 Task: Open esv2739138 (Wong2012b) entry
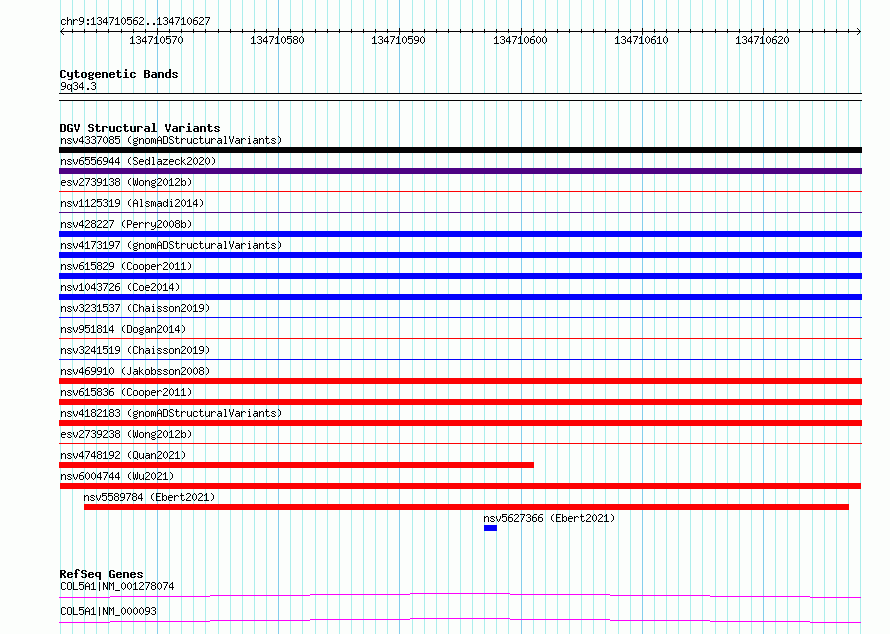(126, 182)
